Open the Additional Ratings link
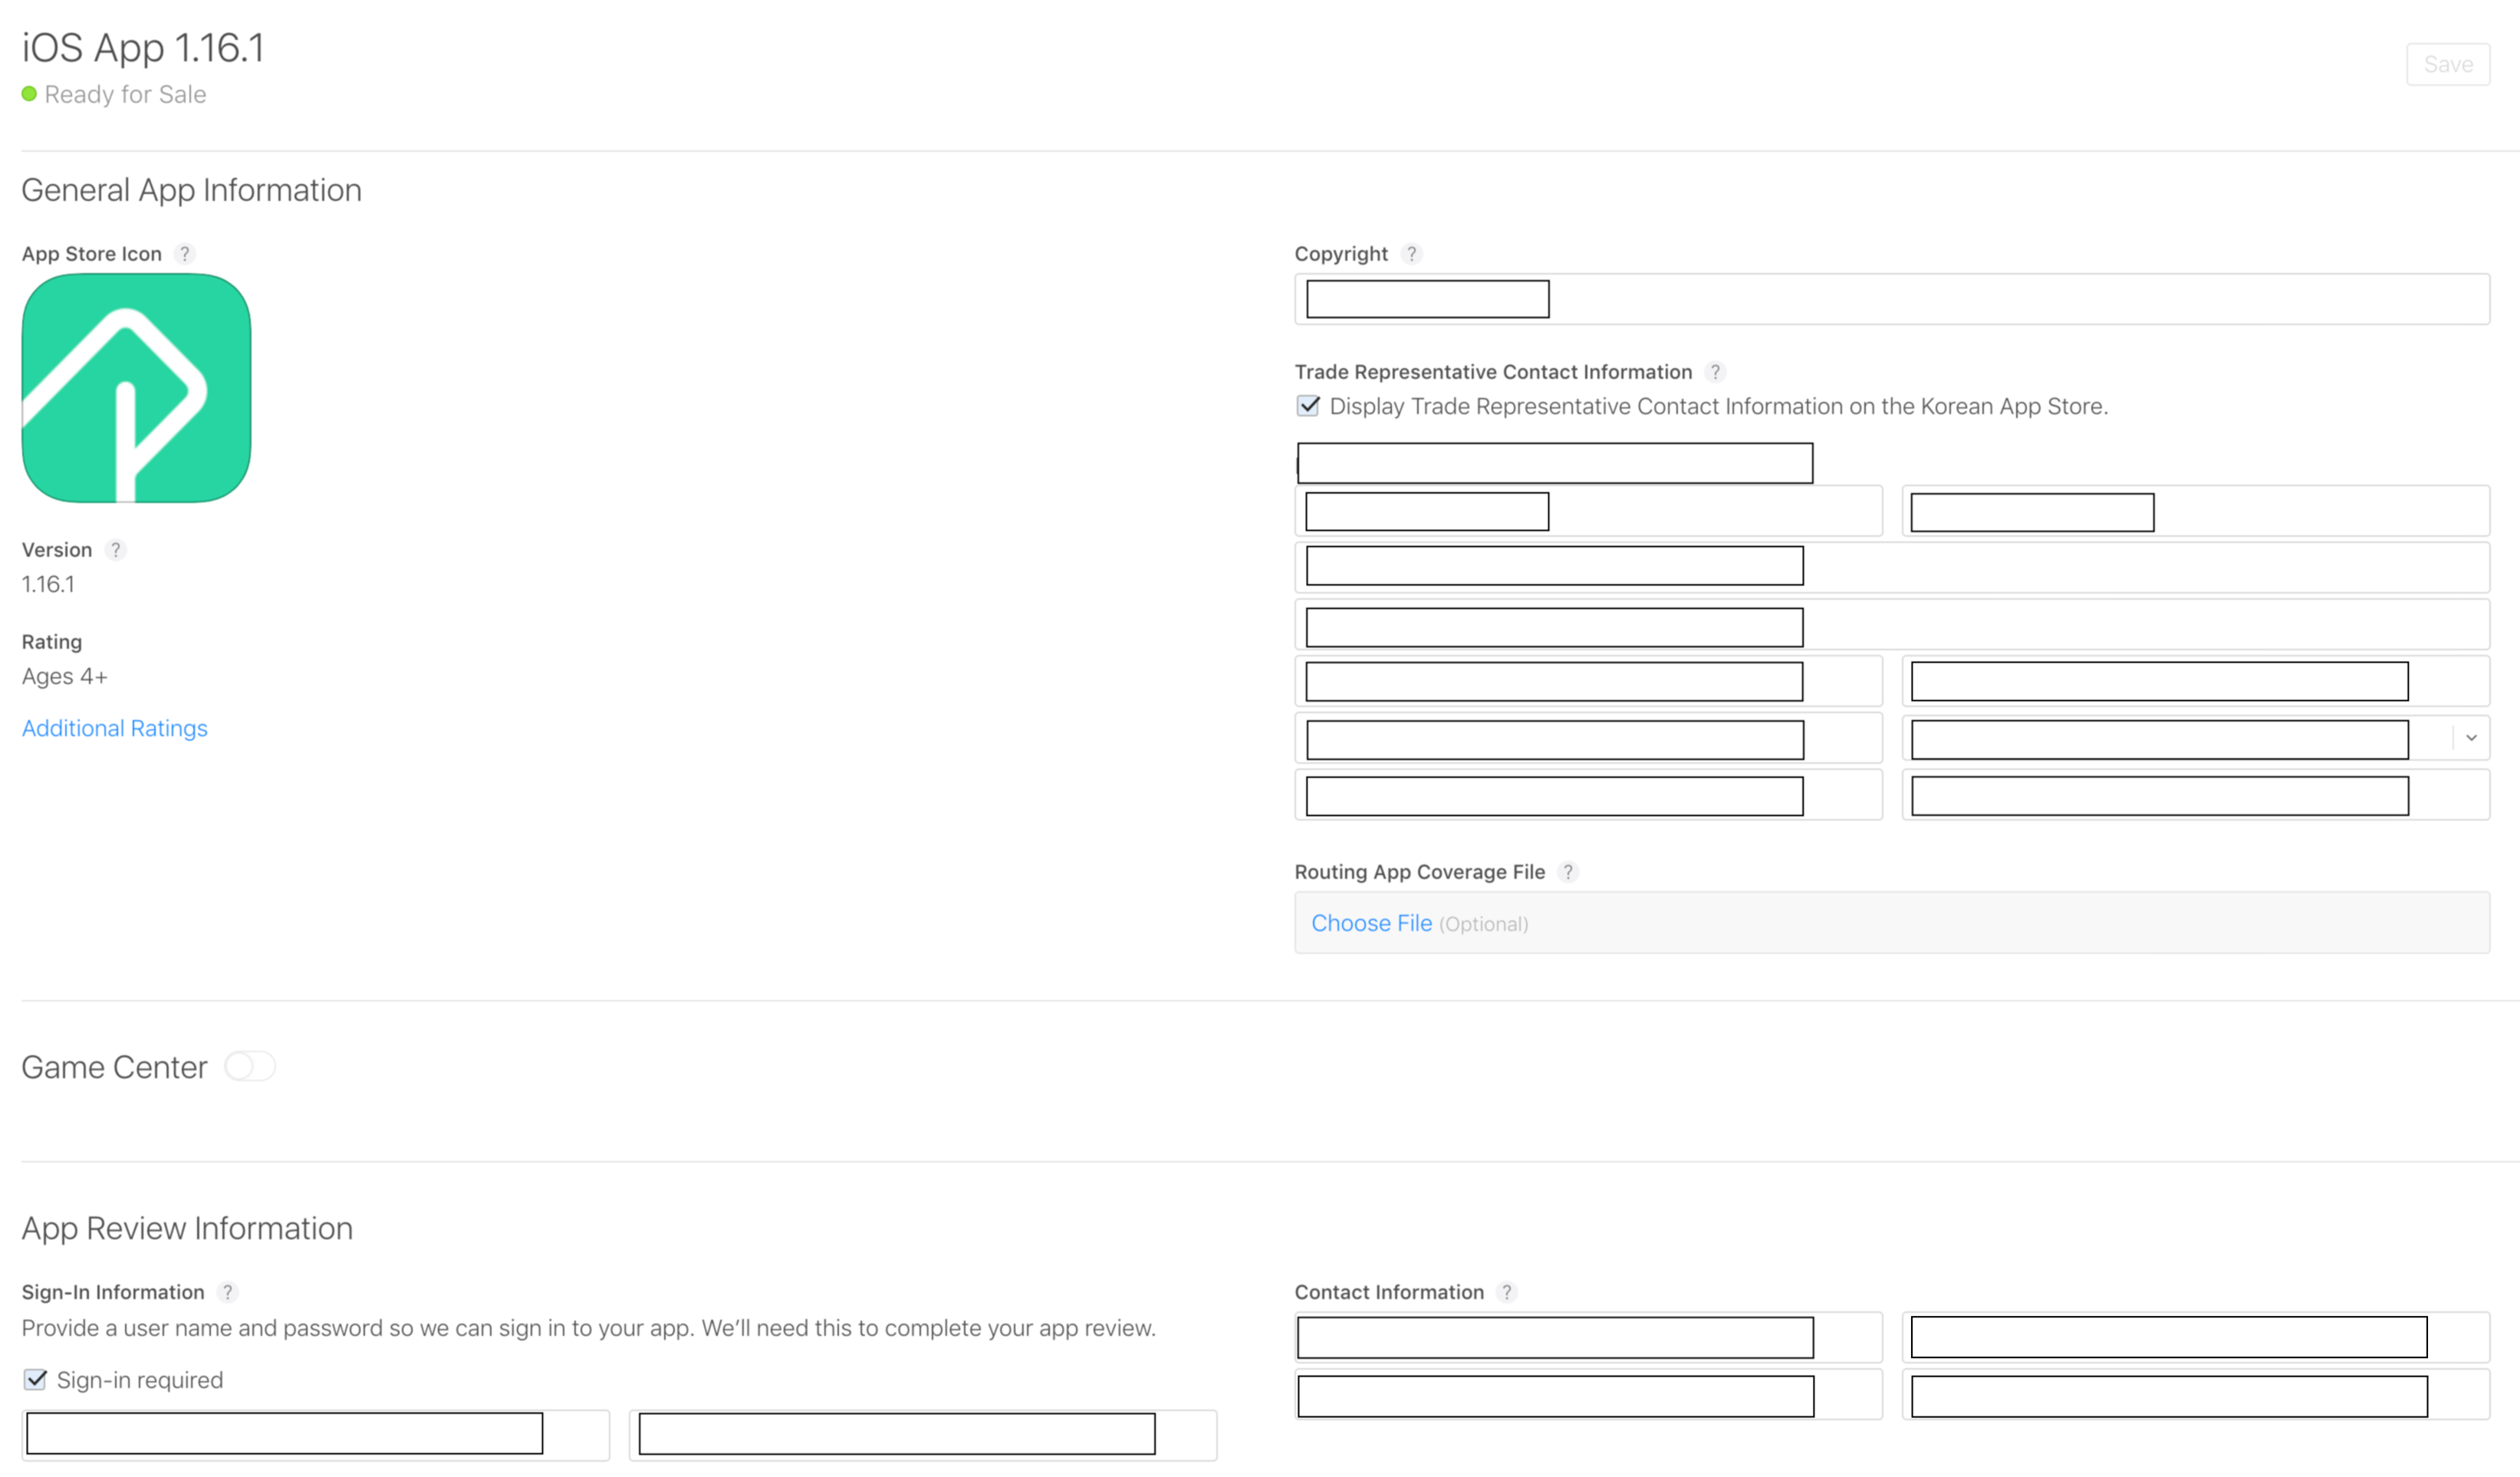 115,728
